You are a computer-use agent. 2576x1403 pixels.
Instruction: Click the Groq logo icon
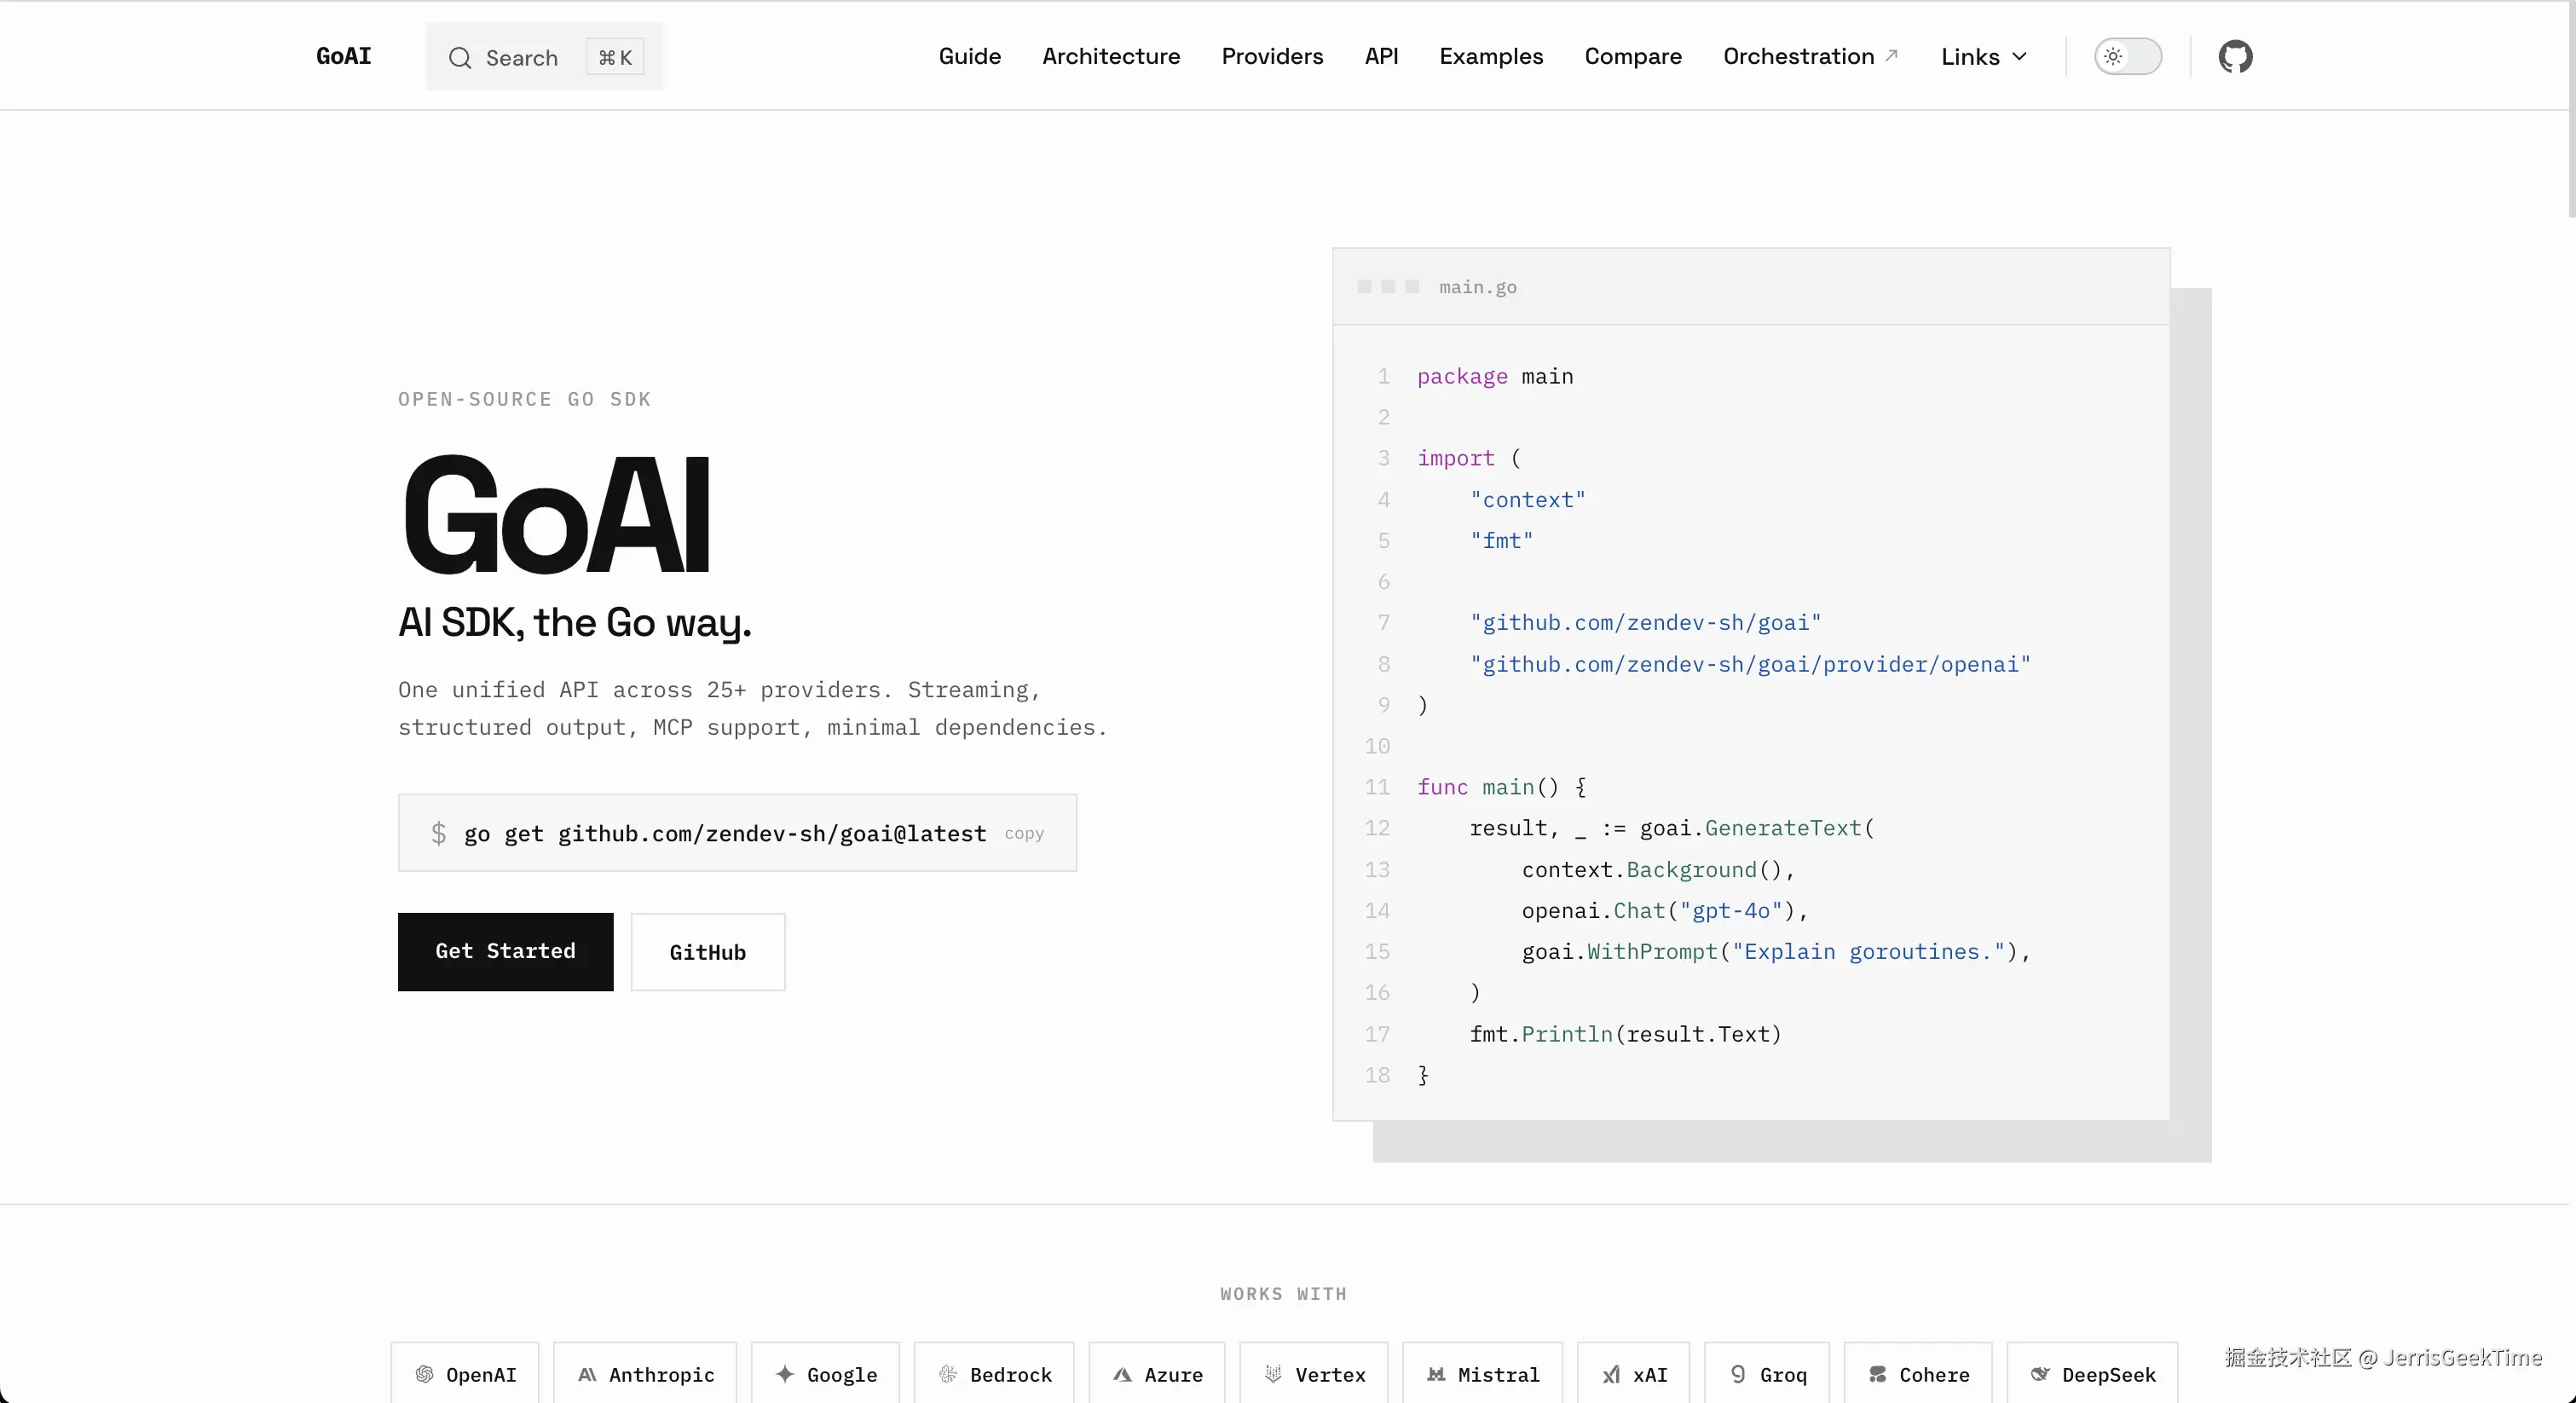(x=1738, y=1374)
